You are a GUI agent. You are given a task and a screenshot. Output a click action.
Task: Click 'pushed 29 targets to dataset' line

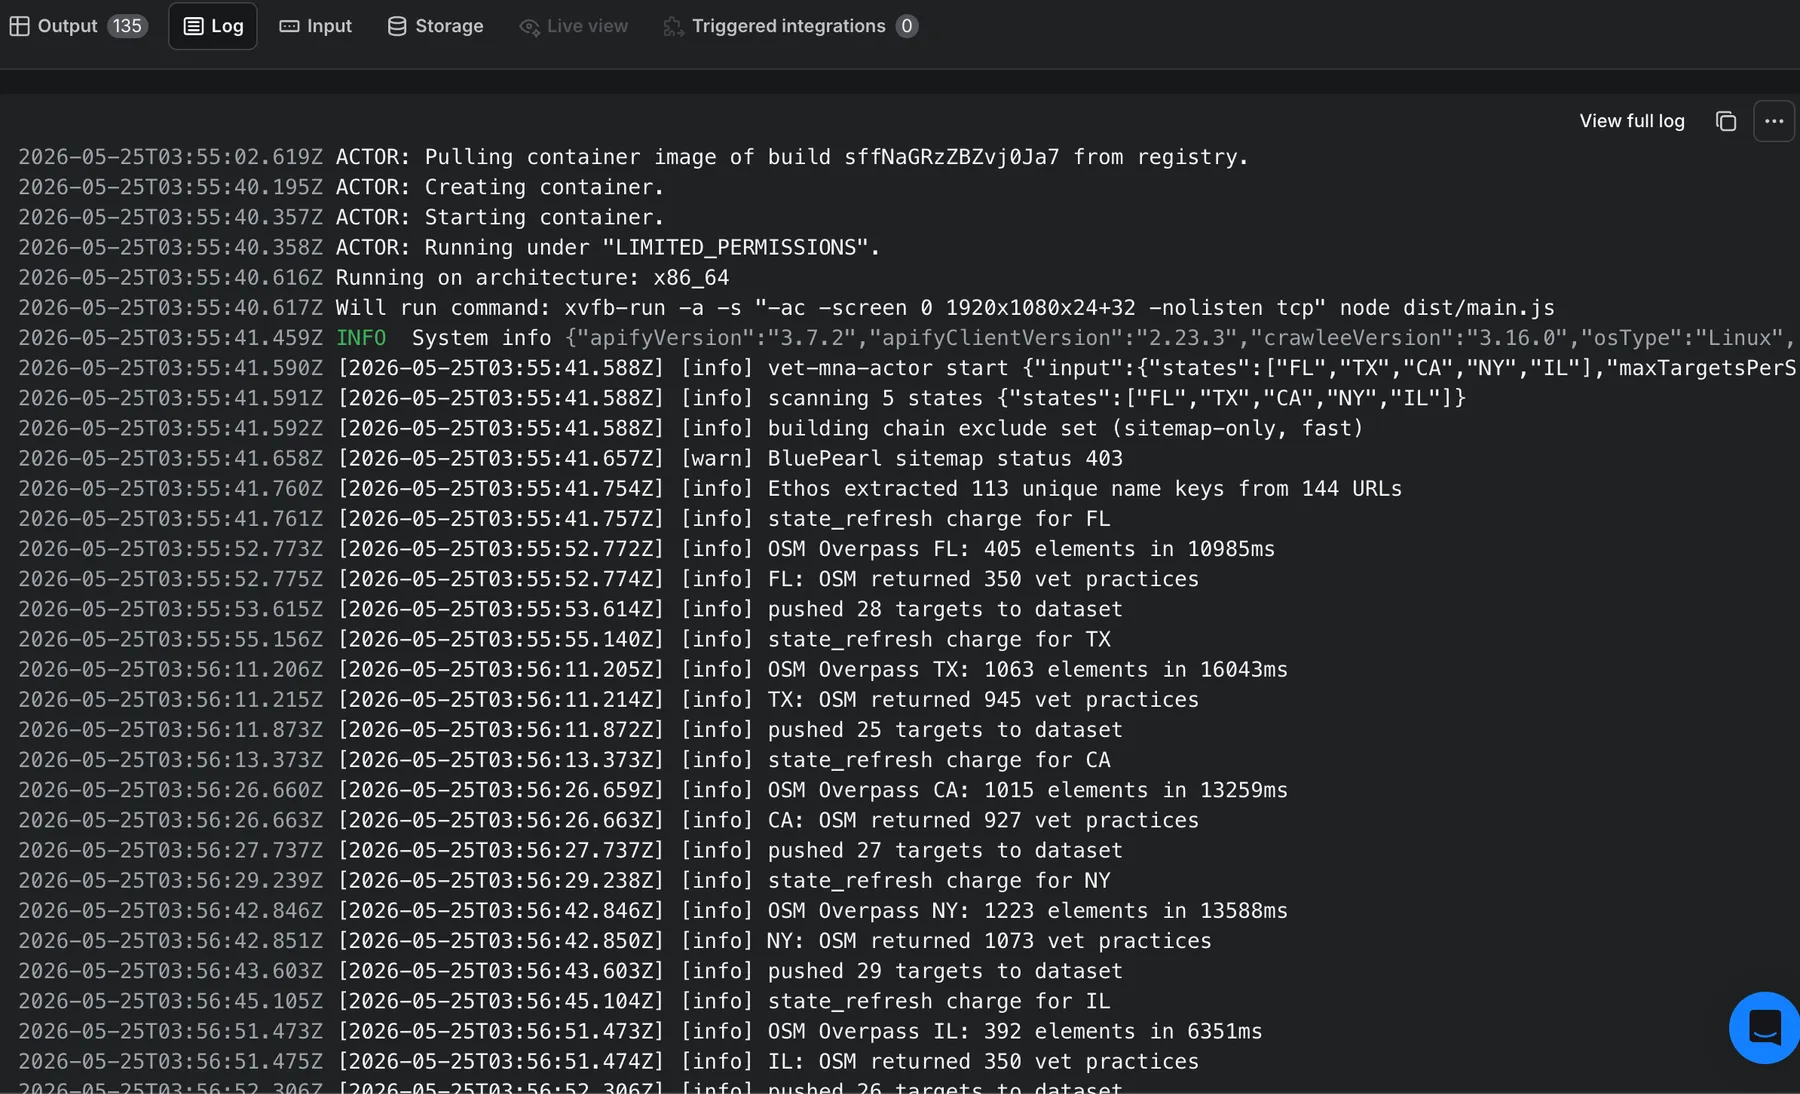coord(570,970)
